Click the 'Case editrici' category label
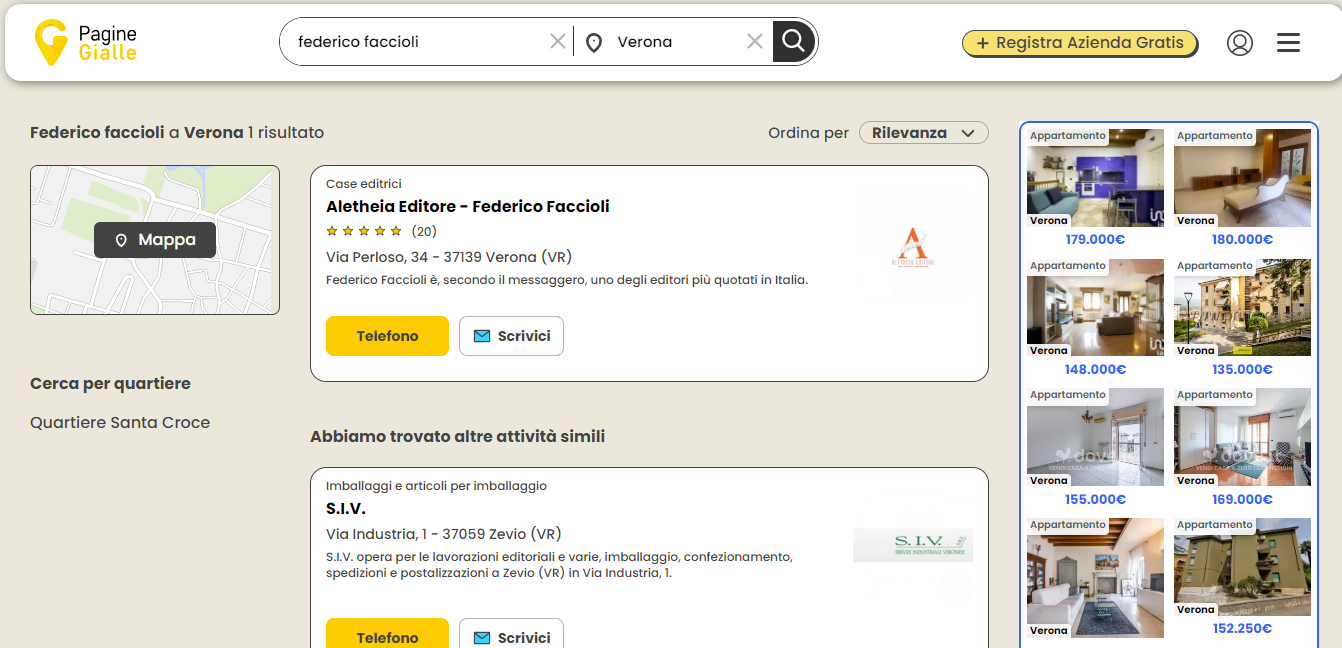Image resolution: width=1342 pixels, height=648 pixels. pos(364,184)
